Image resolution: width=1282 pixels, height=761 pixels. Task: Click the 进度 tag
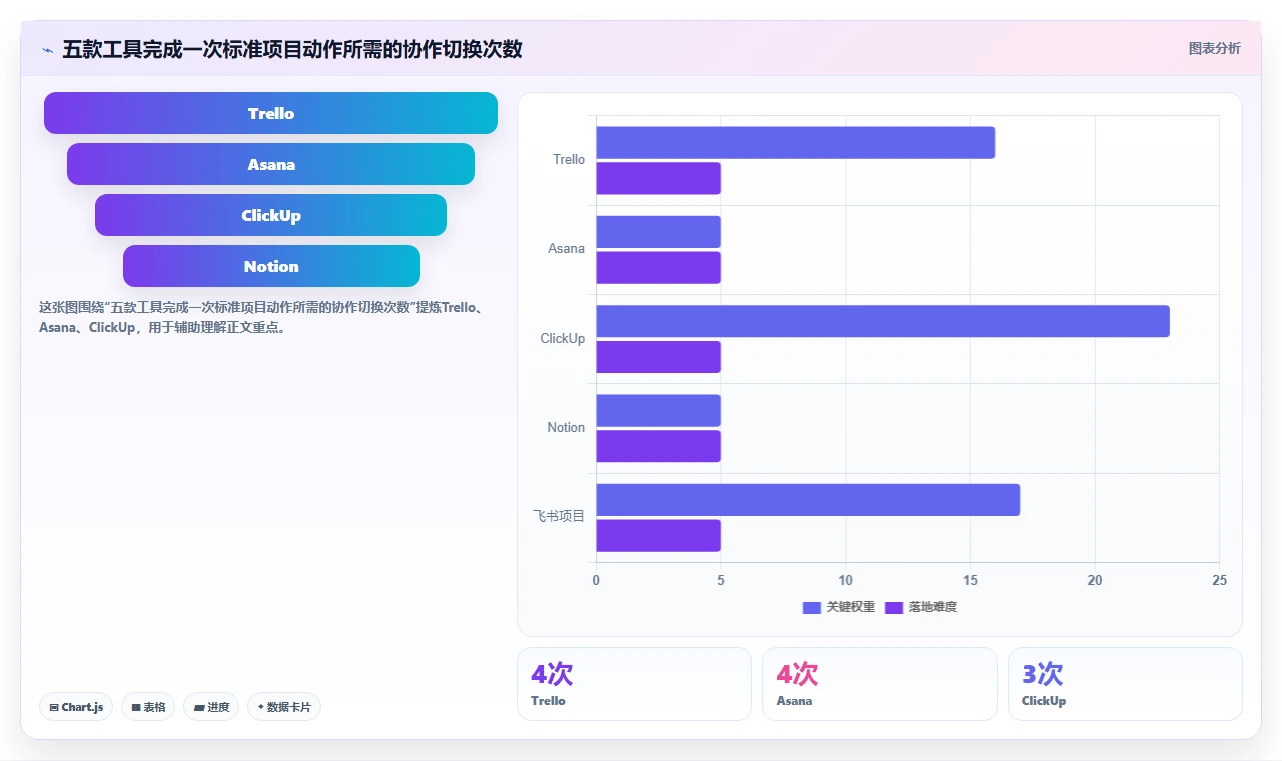pos(211,707)
